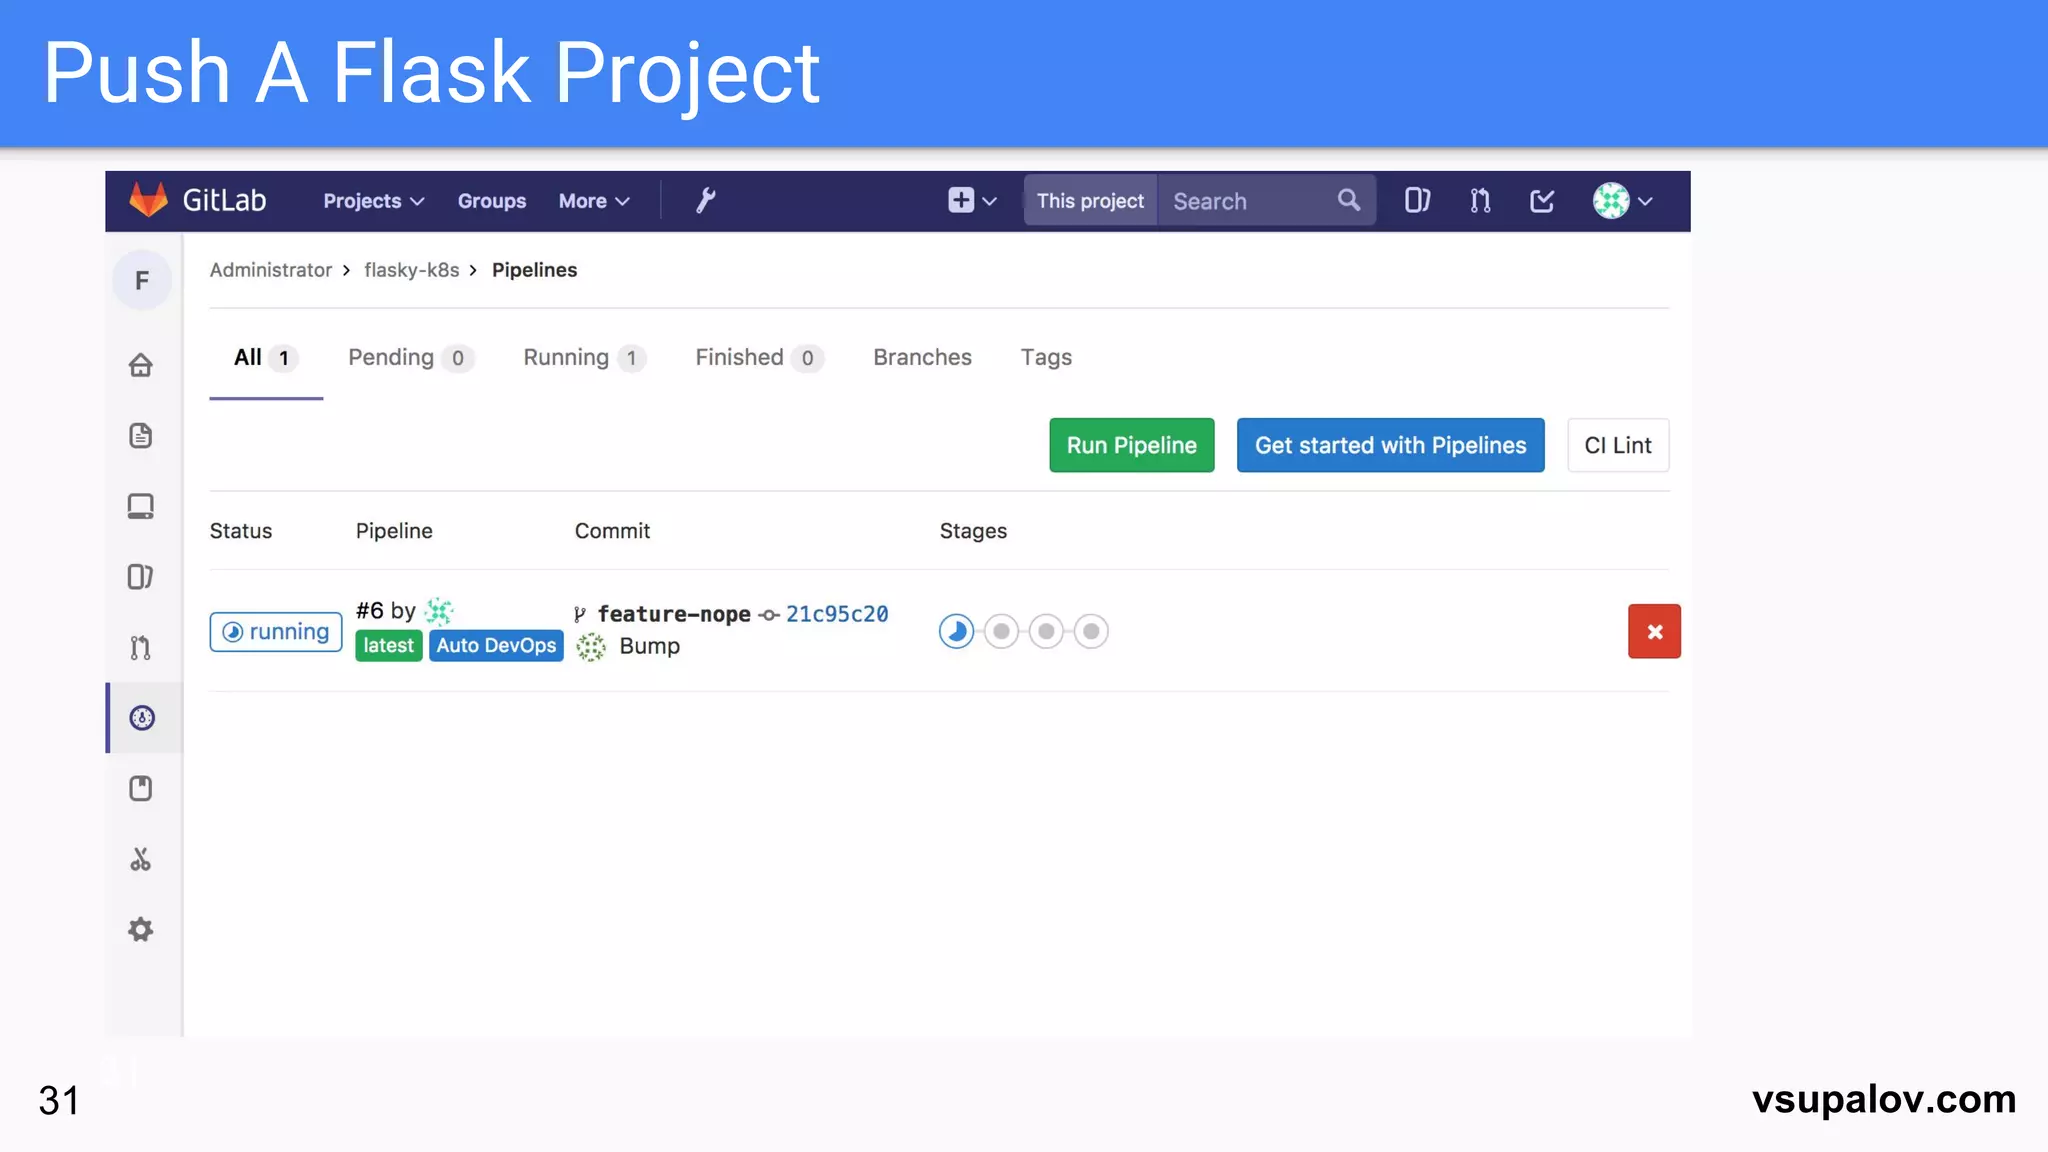Open the sidebar snippets scissors icon
The height and width of the screenshot is (1152, 2048).
click(x=141, y=860)
